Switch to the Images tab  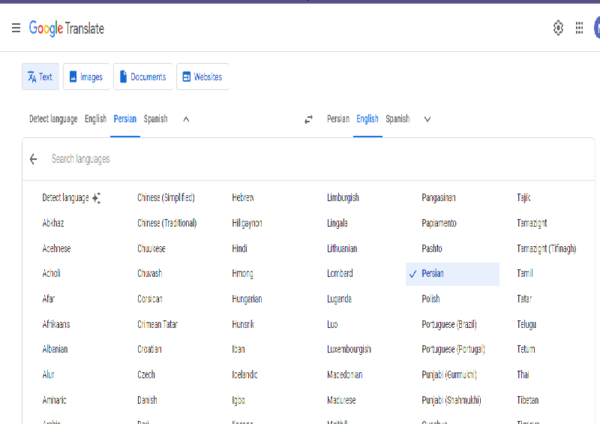(x=86, y=77)
